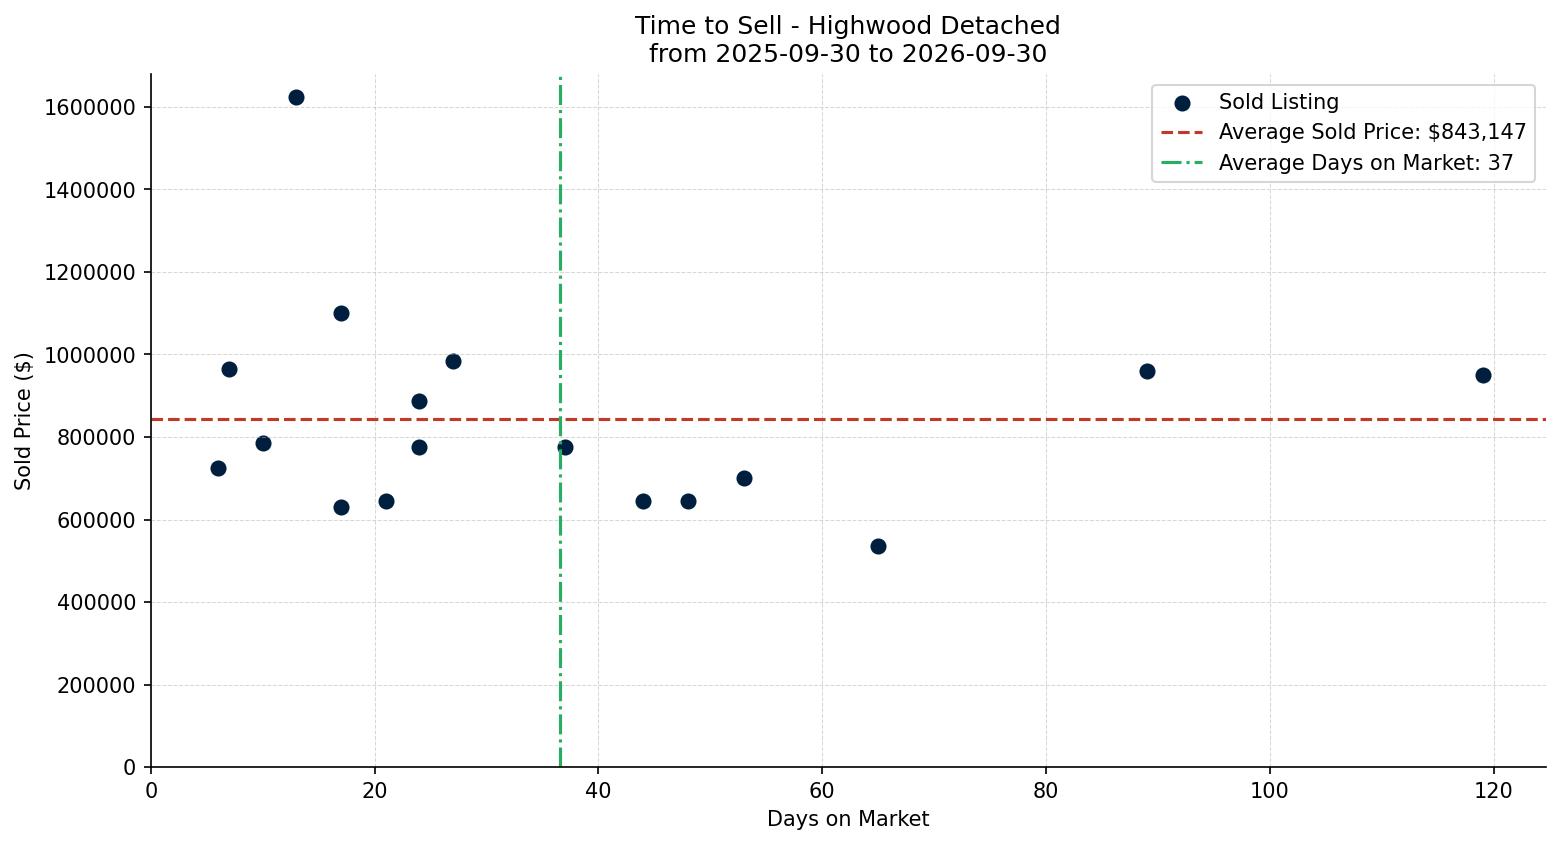Viewport: 1560px width, 845px height.
Task: Click the data point at 27 days on market
Action: pos(453,361)
